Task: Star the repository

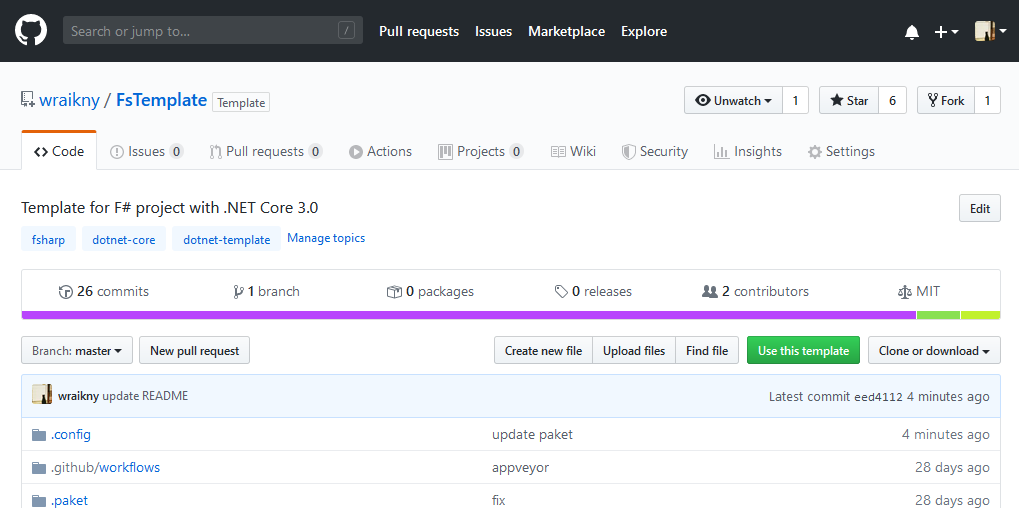Action: coord(849,101)
